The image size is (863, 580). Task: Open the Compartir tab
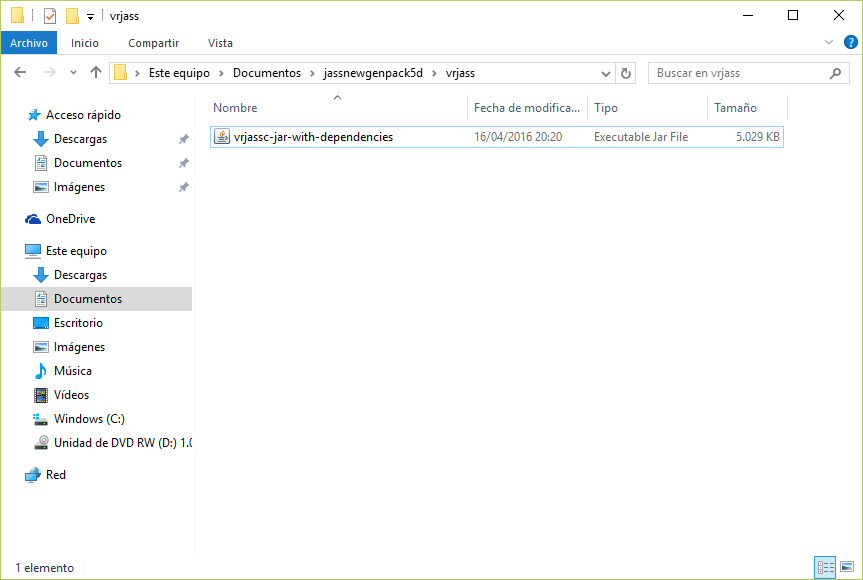(x=154, y=43)
